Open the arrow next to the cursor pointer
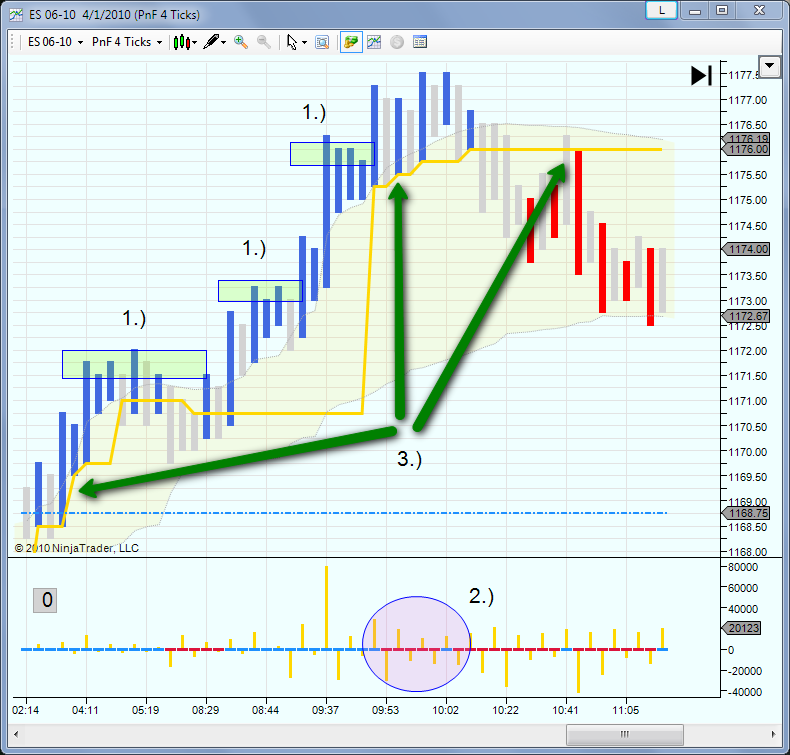The image size is (790, 755). coord(304,43)
